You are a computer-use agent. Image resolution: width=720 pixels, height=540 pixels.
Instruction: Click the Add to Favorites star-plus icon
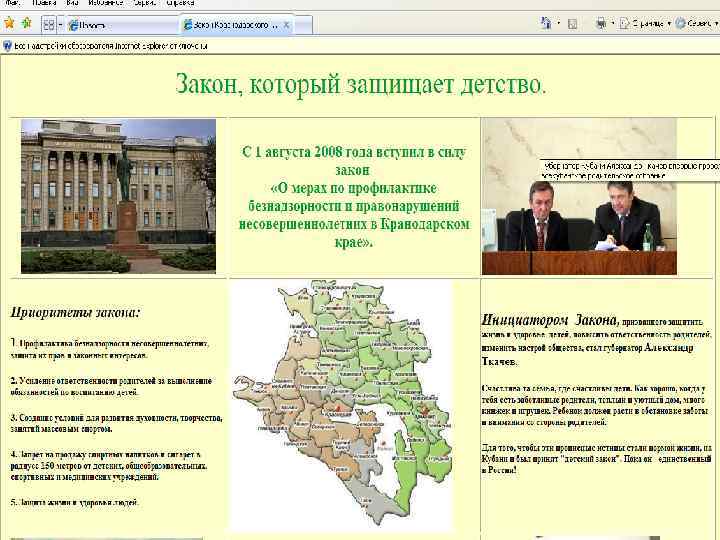click(x=27, y=22)
